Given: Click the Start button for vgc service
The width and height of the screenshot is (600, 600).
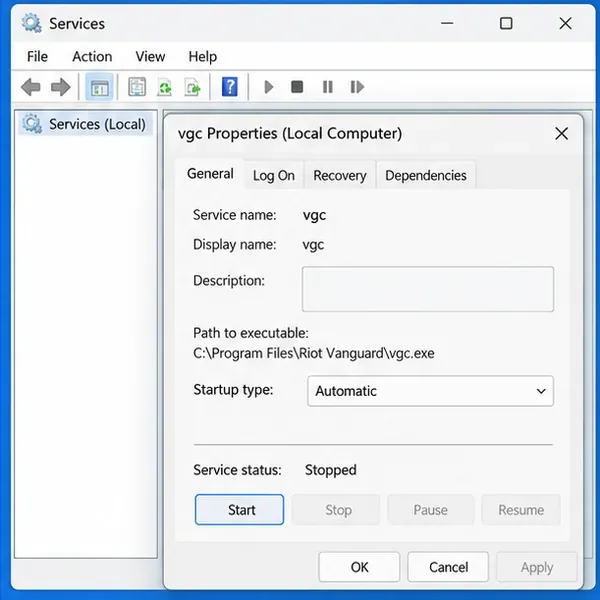Looking at the screenshot, I should 240,510.
